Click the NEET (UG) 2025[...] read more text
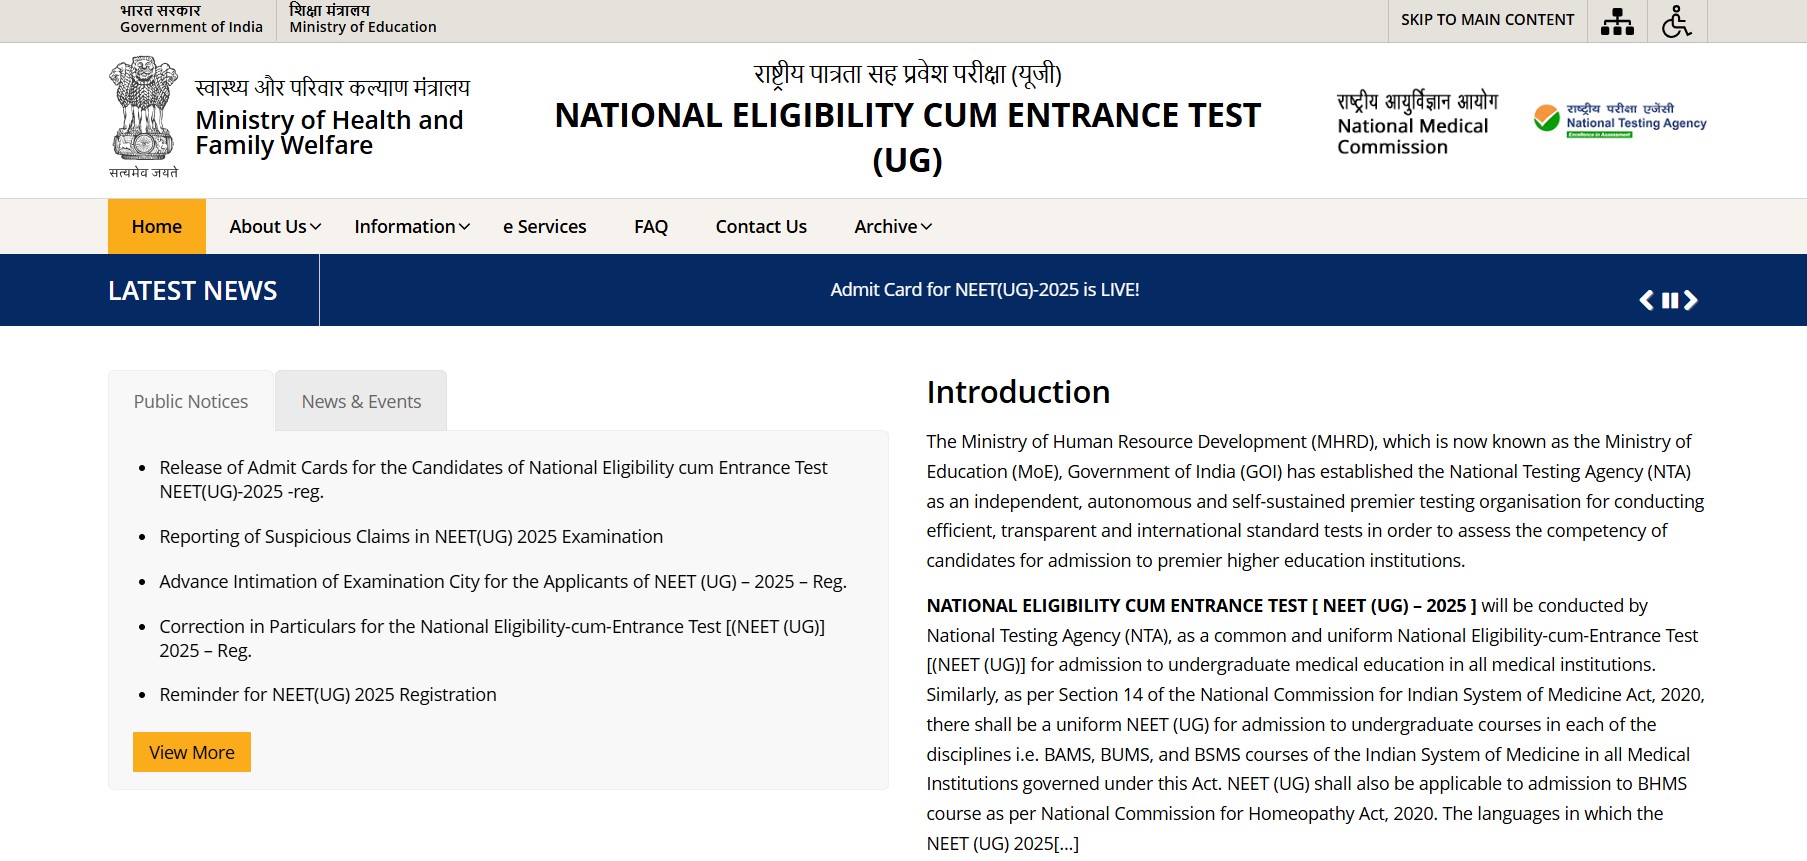 (1003, 843)
